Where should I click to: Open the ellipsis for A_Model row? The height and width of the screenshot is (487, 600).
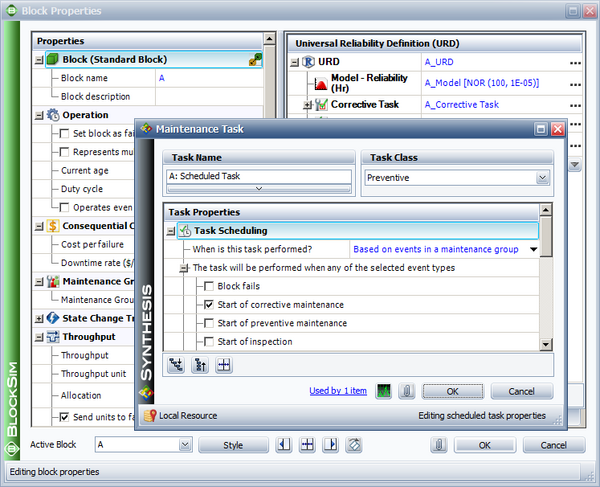tap(575, 85)
